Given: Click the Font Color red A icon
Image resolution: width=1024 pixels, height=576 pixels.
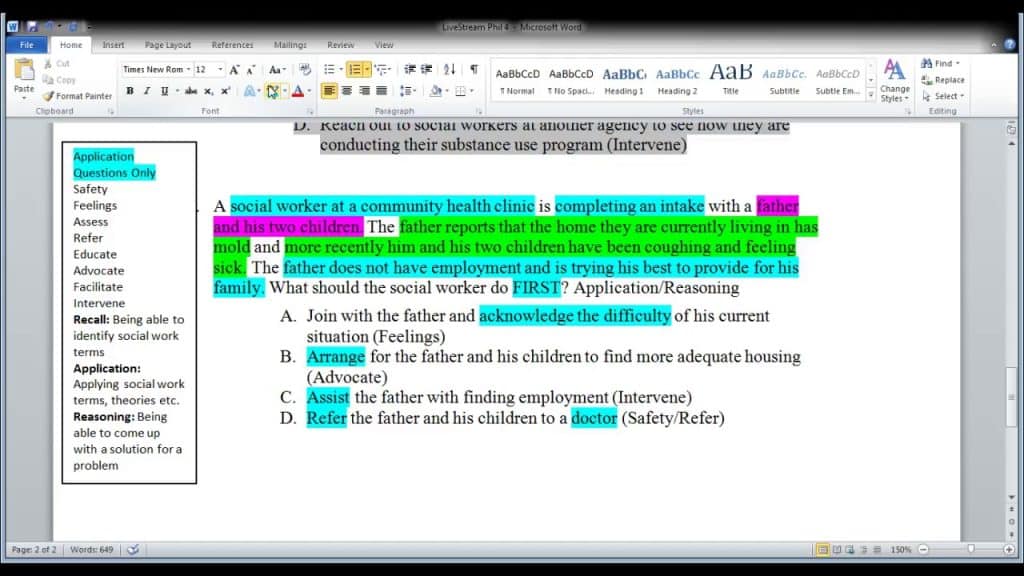Looking at the screenshot, I should pyautogui.click(x=298, y=91).
